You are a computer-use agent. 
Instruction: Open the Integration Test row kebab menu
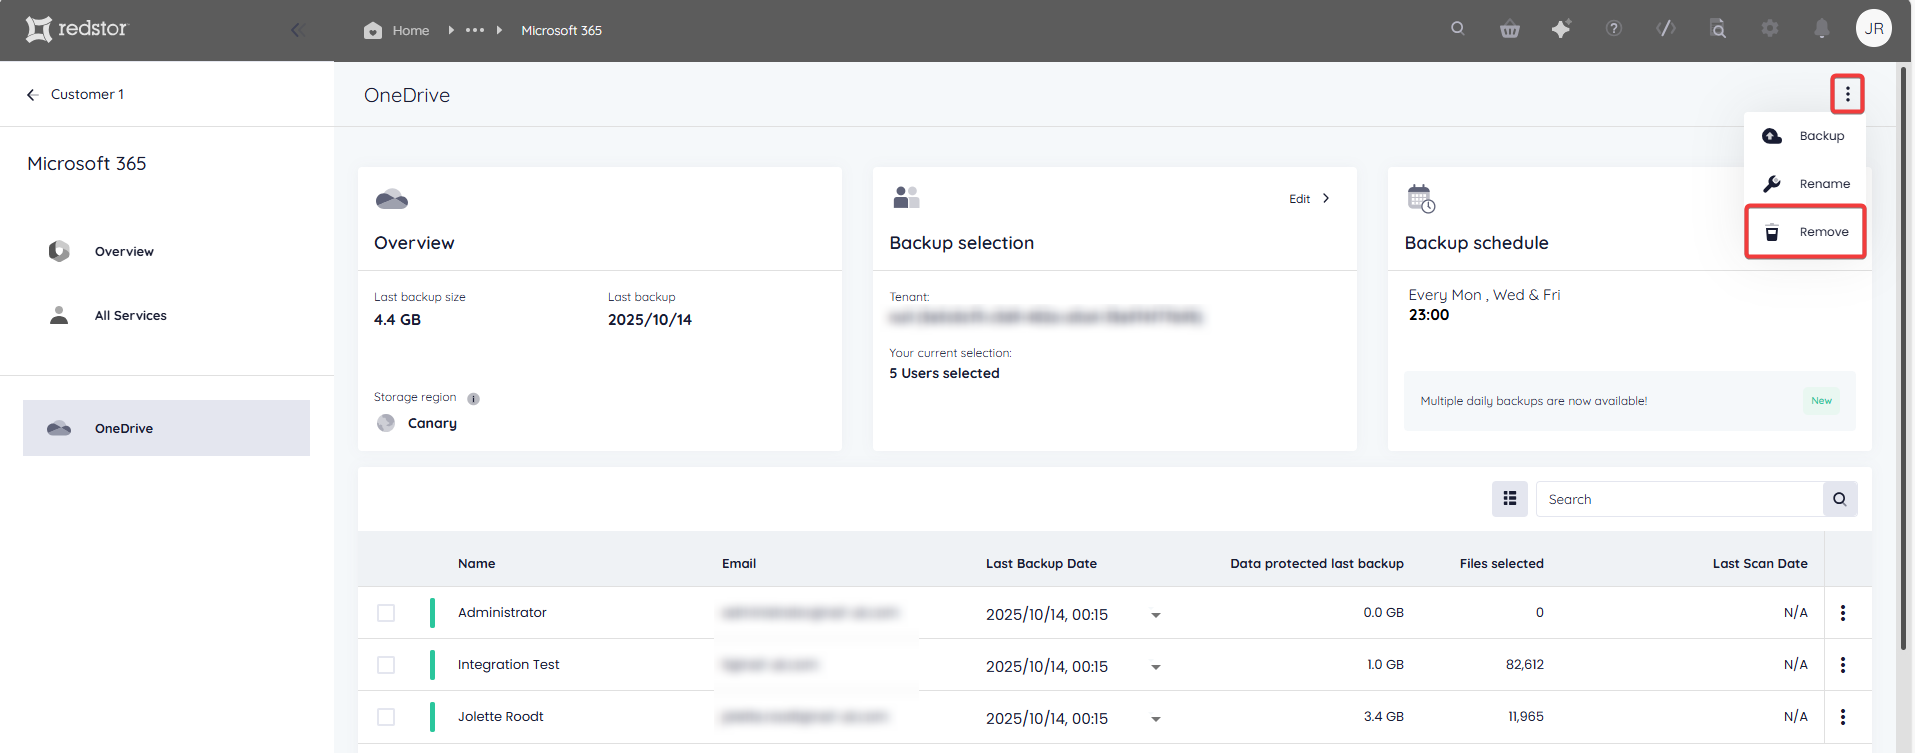[x=1843, y=665]
